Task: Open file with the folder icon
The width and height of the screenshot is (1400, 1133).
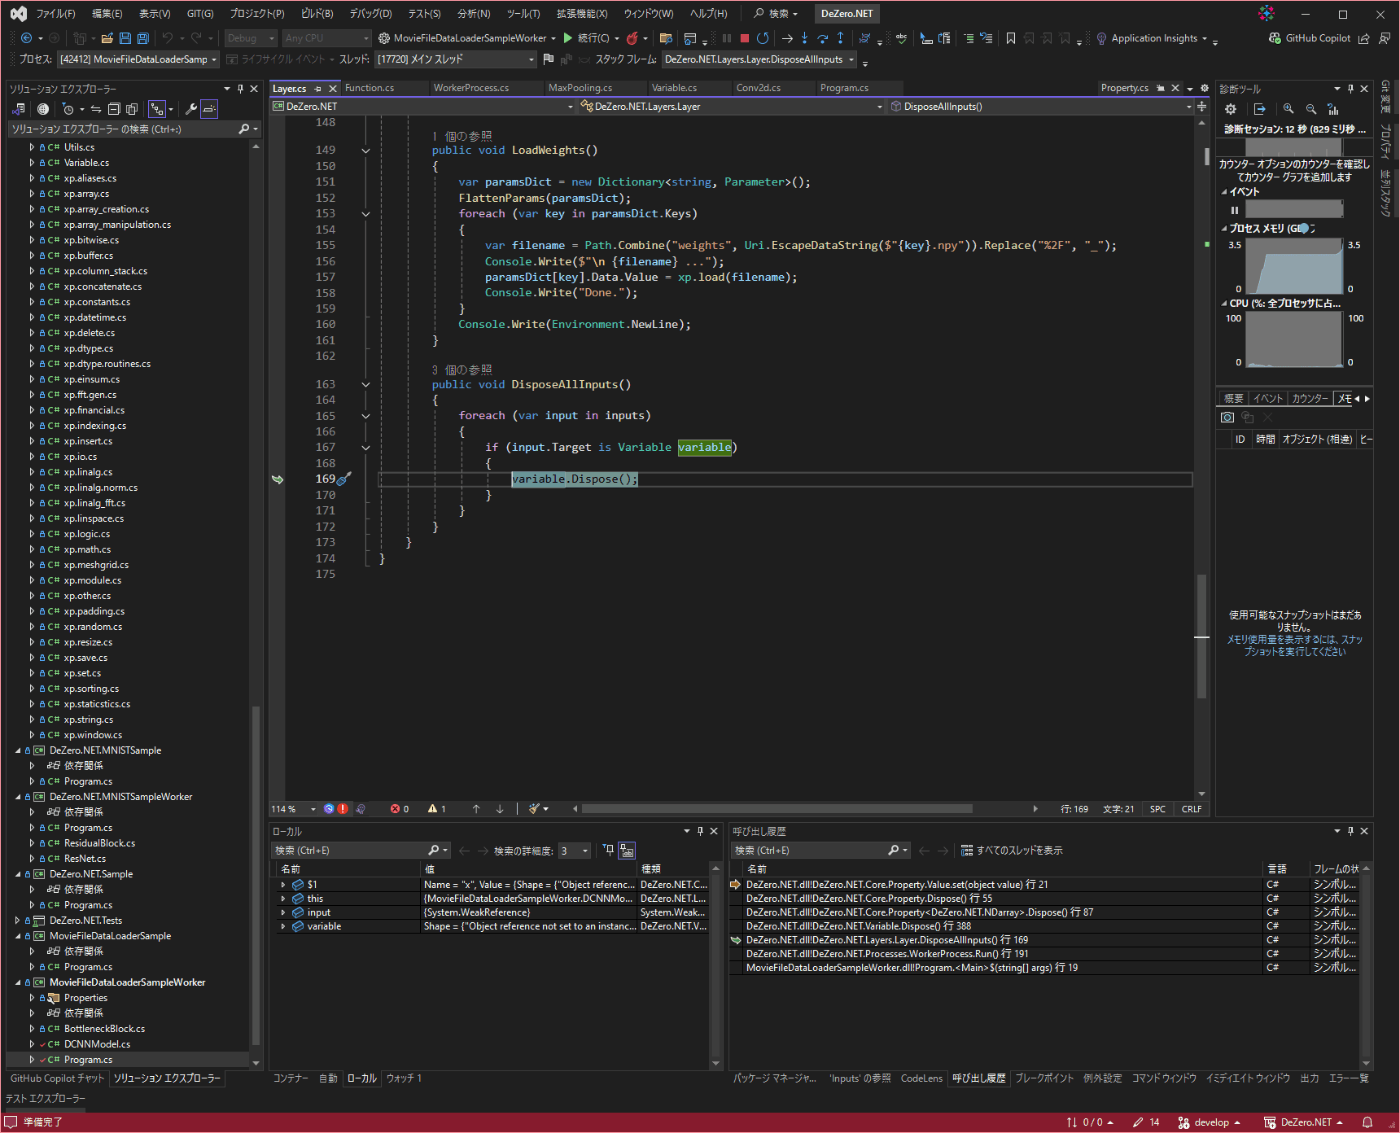Action: tap(107, 38)
